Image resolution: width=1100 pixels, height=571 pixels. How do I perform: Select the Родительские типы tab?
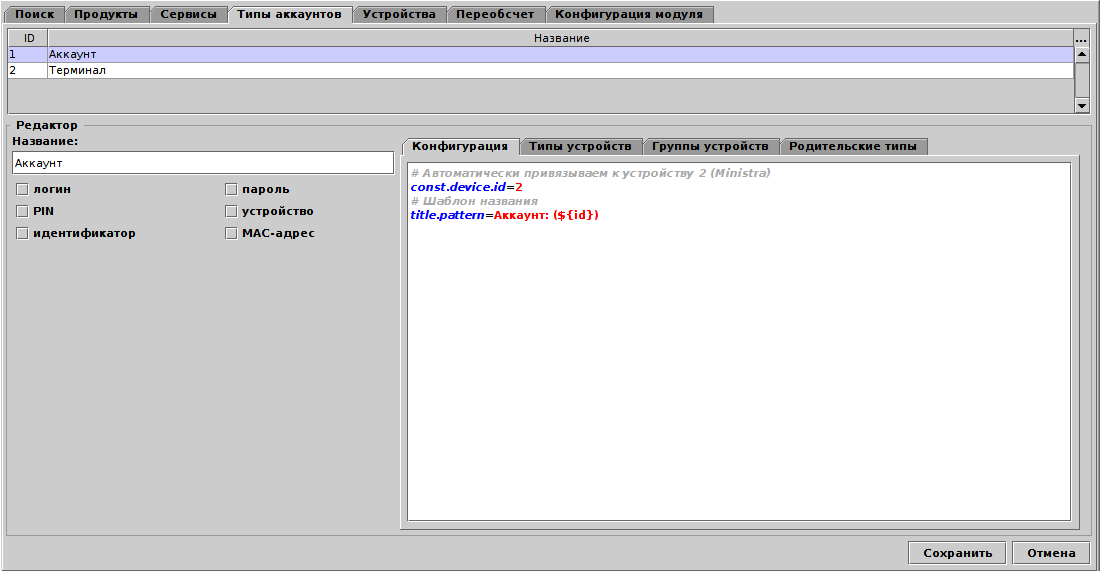click(852, 146)
